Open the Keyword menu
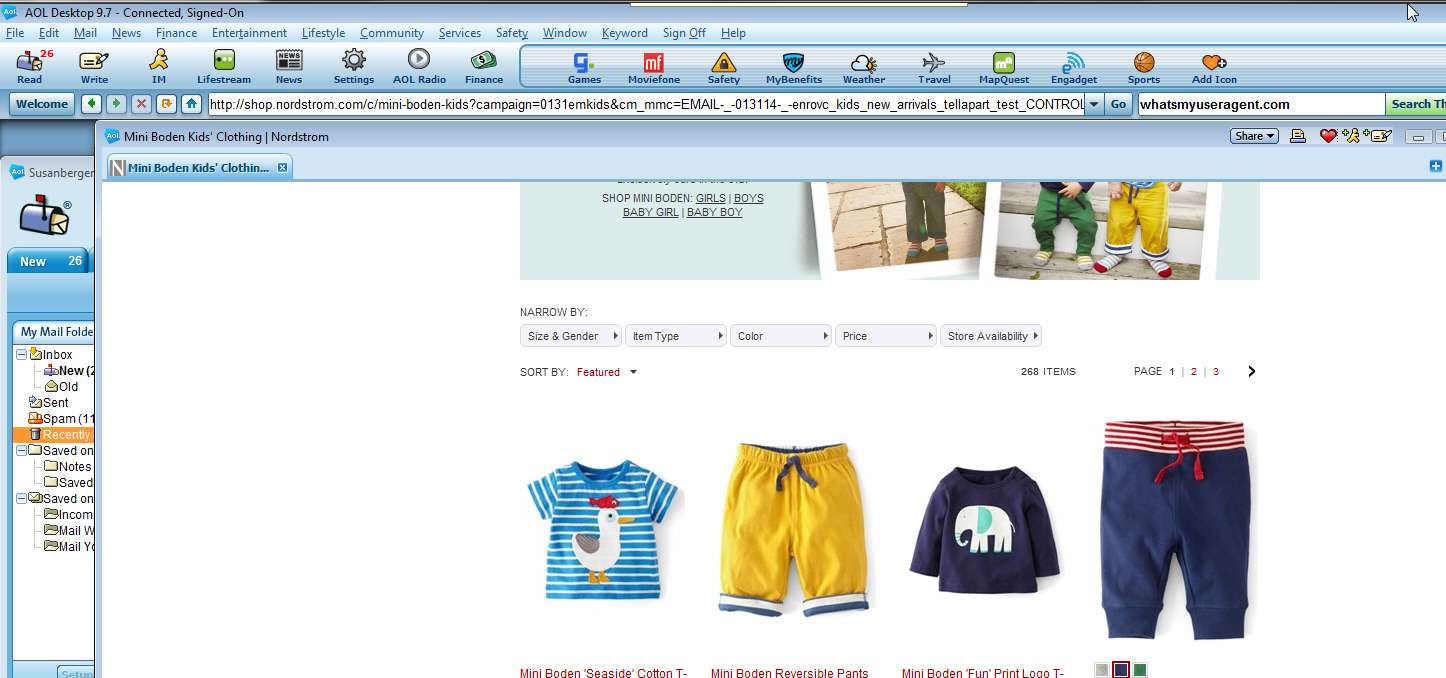Image resolution: width=1446 pixels, height=678 pixels. 625,33
